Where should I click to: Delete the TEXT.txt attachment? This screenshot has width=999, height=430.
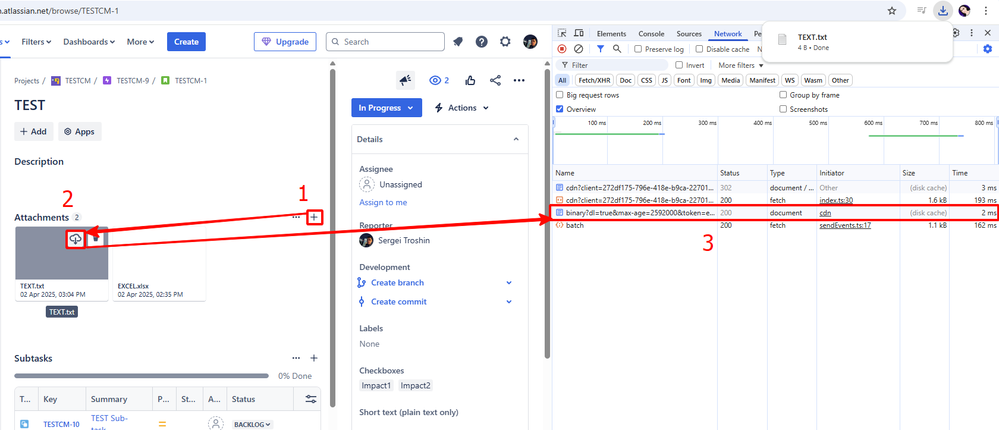(96, 239)
